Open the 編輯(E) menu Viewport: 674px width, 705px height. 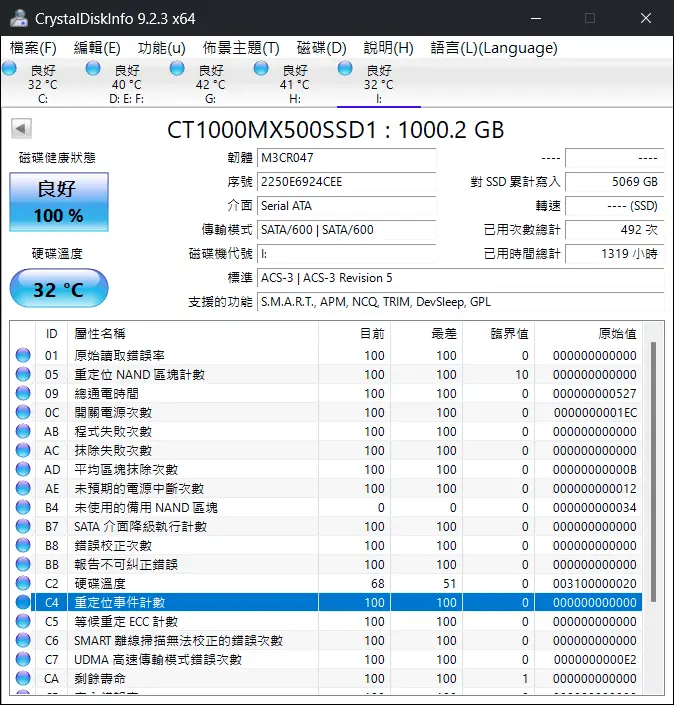[97, 48]
